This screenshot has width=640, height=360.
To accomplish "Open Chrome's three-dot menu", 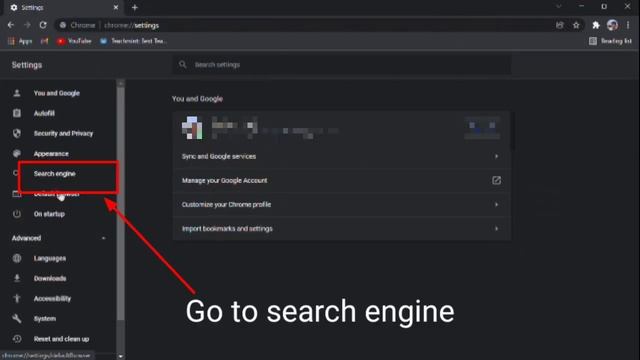I will click(628, 25).
